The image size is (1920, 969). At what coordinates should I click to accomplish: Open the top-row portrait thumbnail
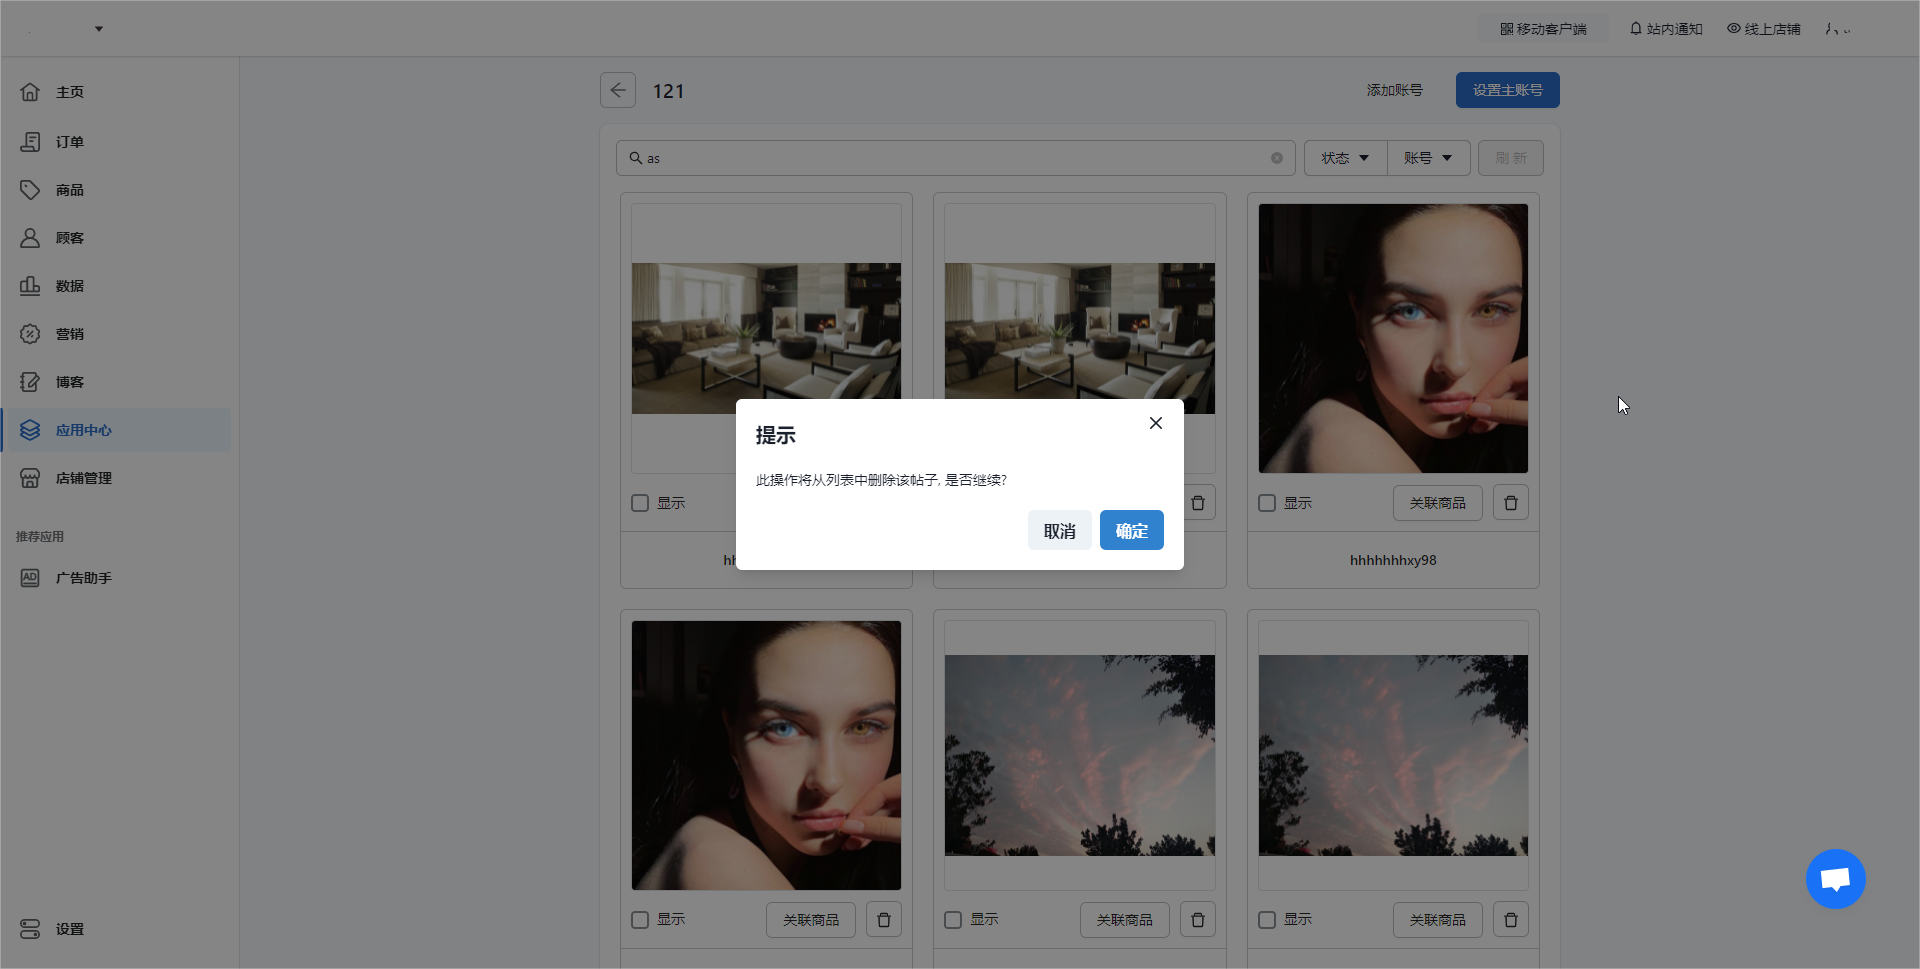[1393, 338]
